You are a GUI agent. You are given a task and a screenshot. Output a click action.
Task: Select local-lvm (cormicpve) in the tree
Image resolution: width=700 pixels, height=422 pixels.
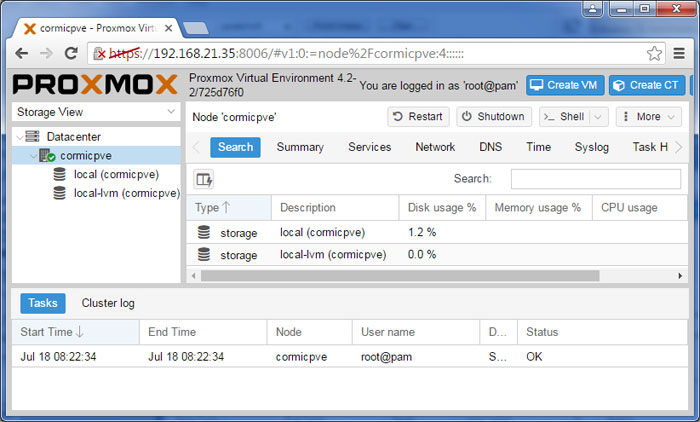click(127, 193)
